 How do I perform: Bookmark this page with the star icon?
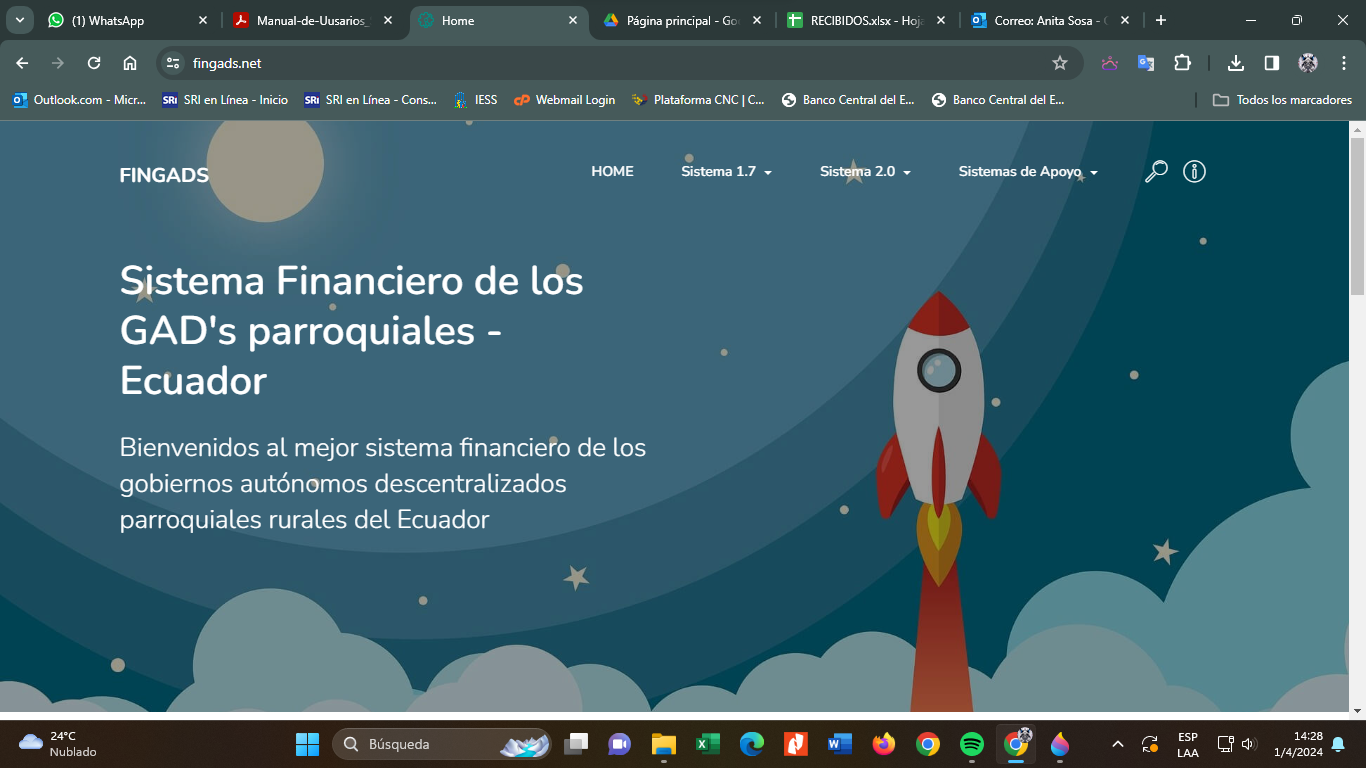(x=1060, y=63)
